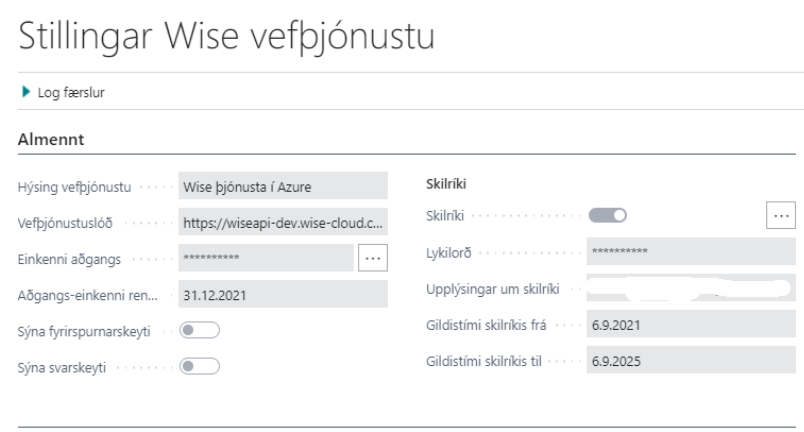Image resolution: width=804 pixels, height=432 pixels.
Task: Click the bold Skilríki group heading
Action: tap(436, 185)
